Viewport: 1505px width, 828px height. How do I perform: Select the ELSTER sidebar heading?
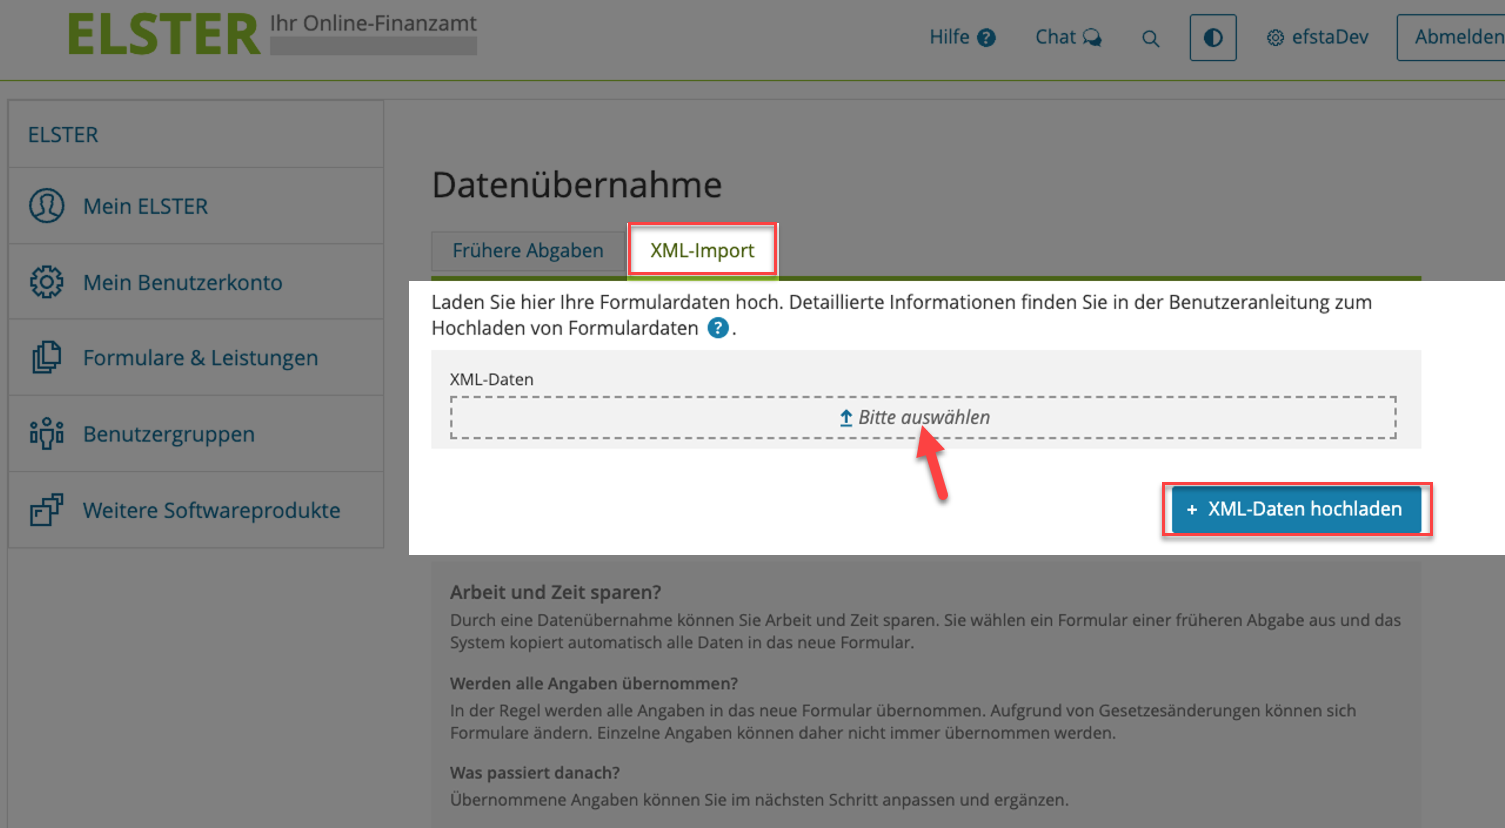pos(63,135)
